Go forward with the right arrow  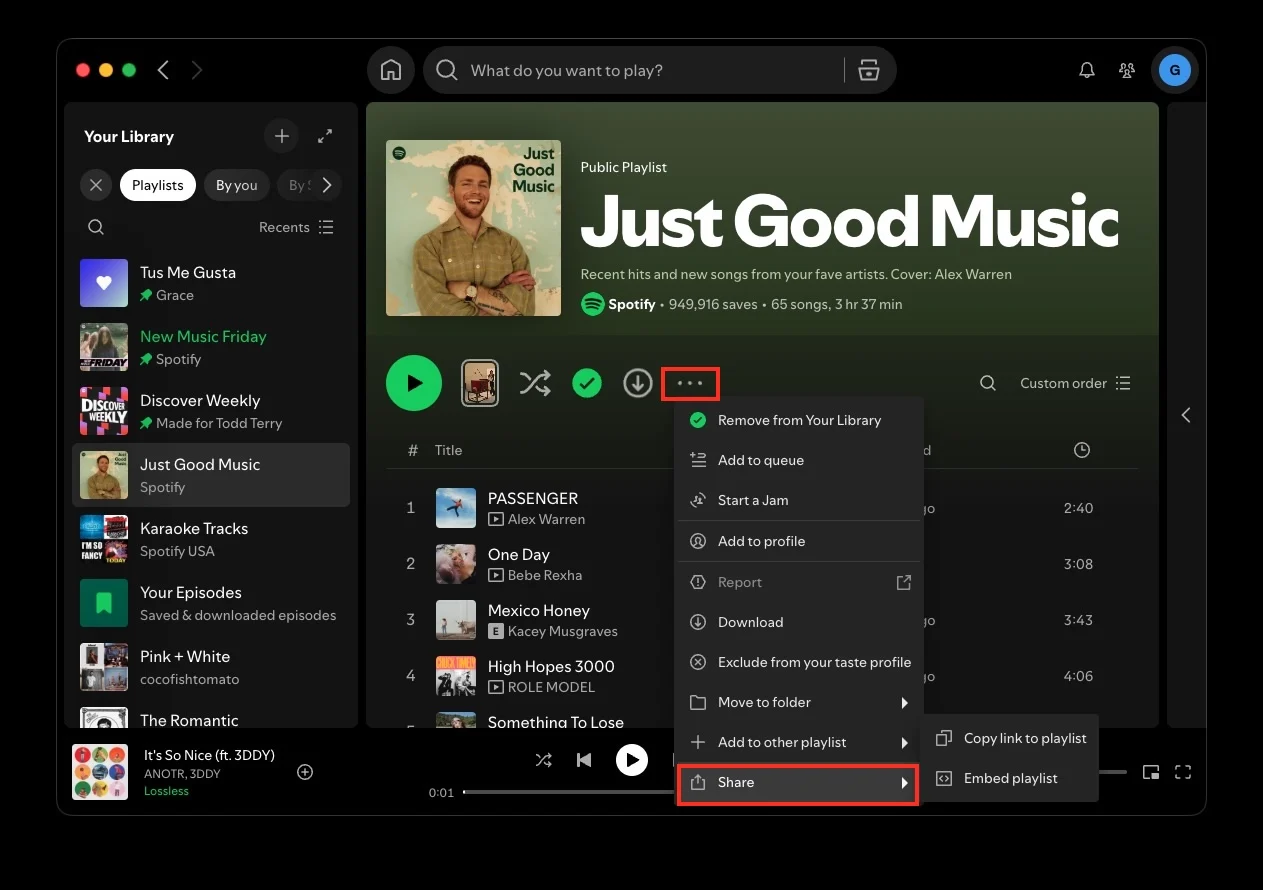point(197,70)
